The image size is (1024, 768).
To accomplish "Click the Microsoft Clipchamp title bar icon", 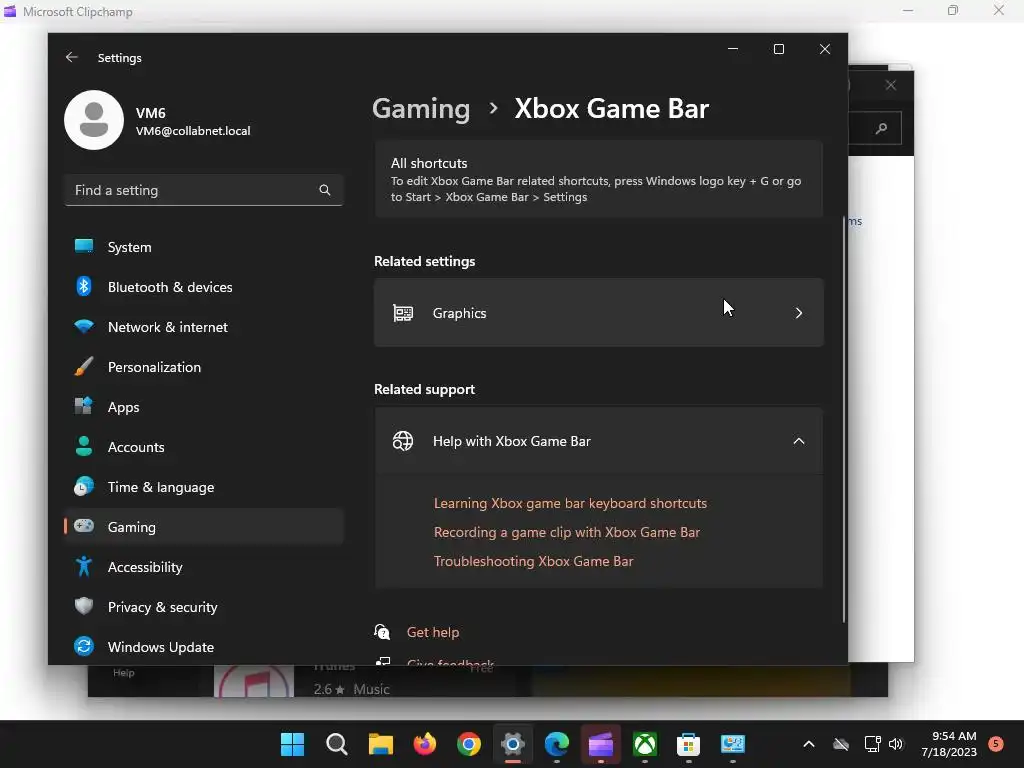I will [x=10, y=11].
